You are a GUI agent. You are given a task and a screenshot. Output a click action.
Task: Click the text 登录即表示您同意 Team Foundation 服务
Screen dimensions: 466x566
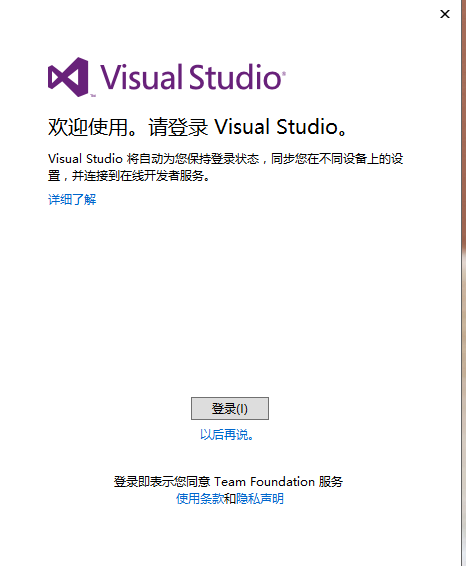[228, 482]
